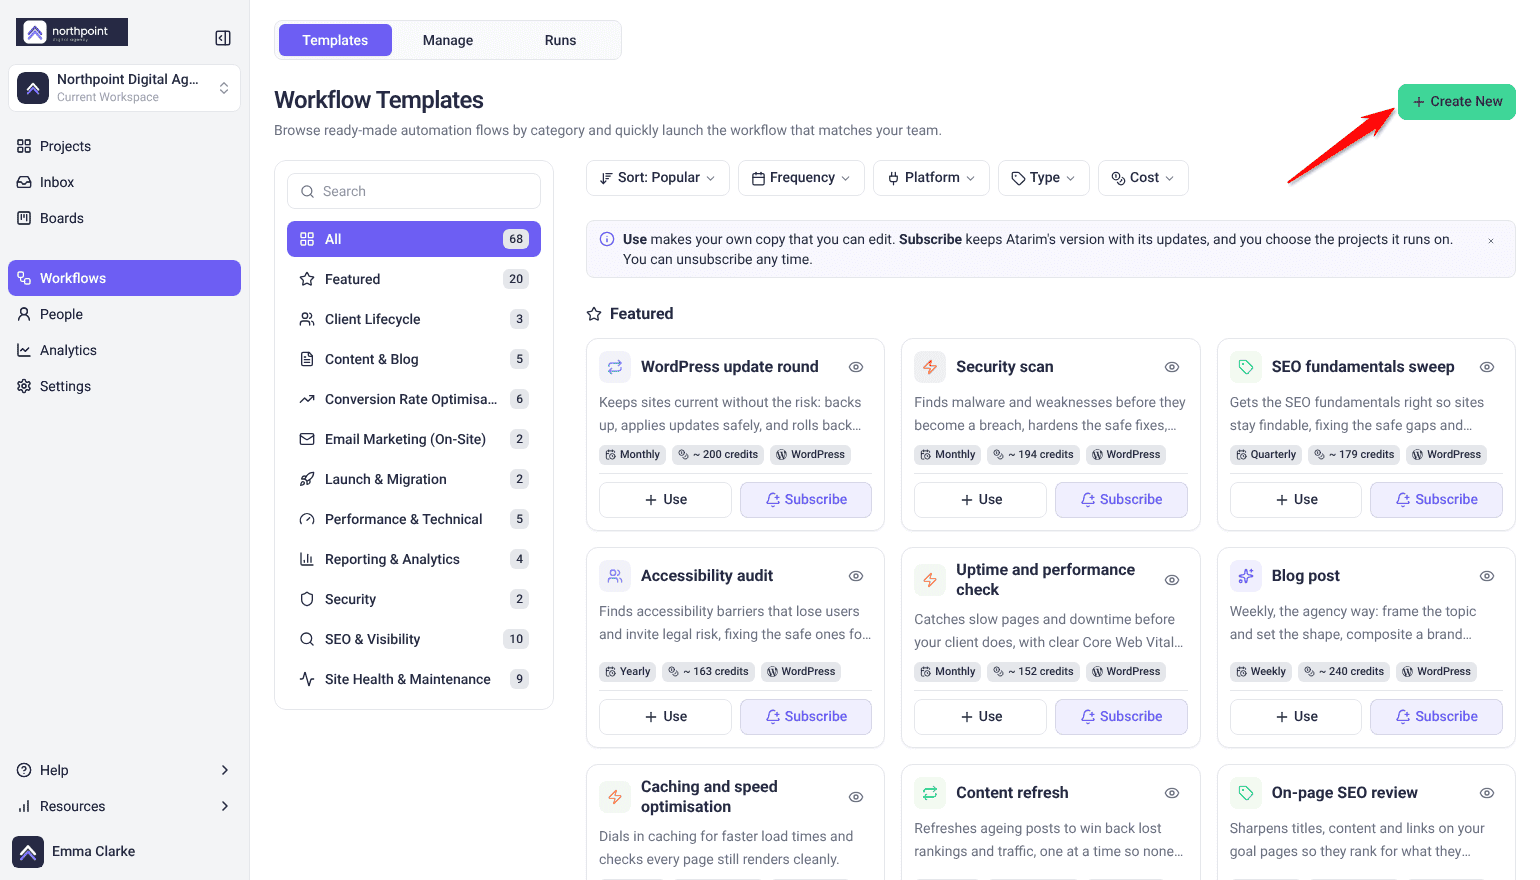Select SEO & Visibility category
Image resolution: width=1540 pixels, height=880 pixels.
point(414,639)
